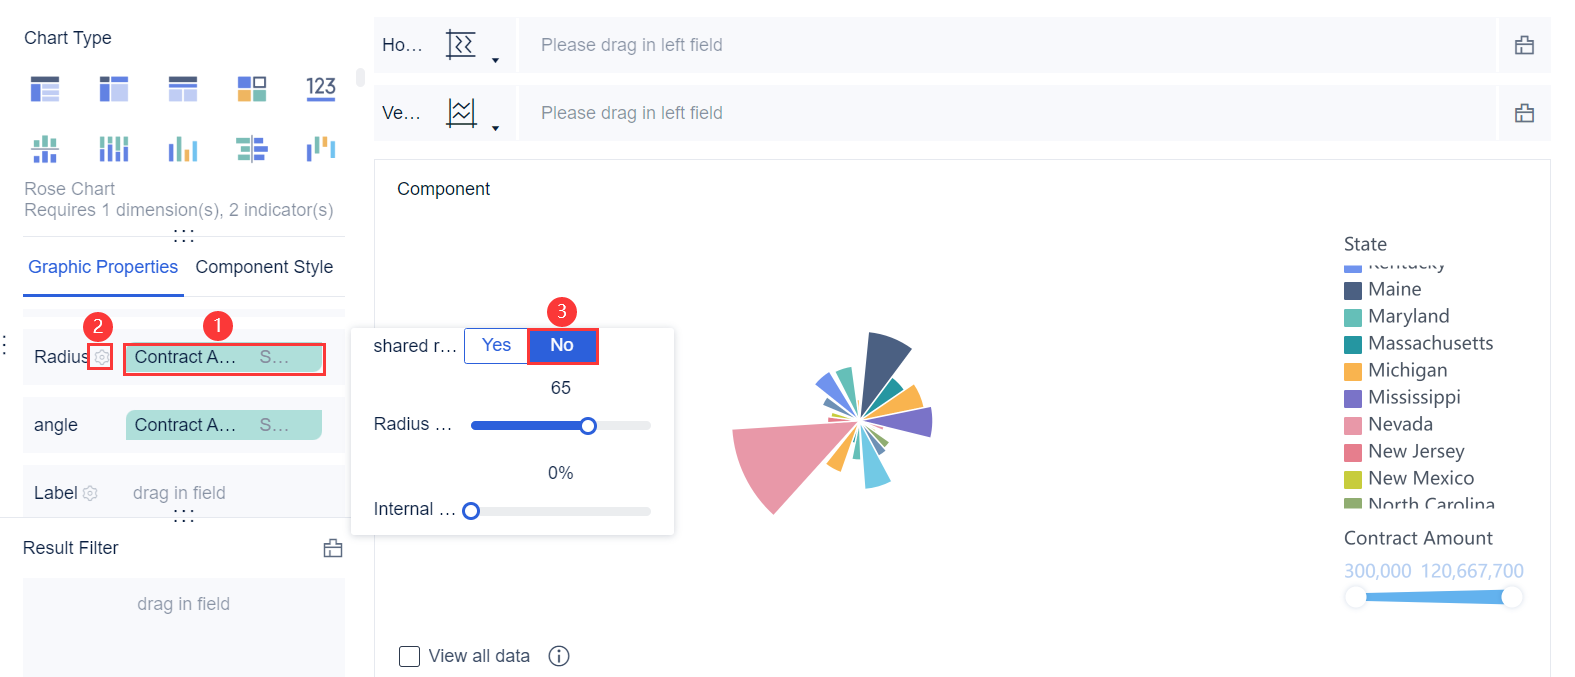This screenshot has height=677, width=1575.
Task: Switch to the Component Style tab
Action: coord(264,267)
